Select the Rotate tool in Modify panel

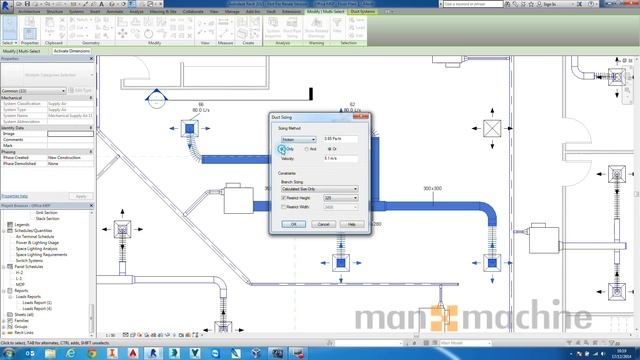click(149, 33)
